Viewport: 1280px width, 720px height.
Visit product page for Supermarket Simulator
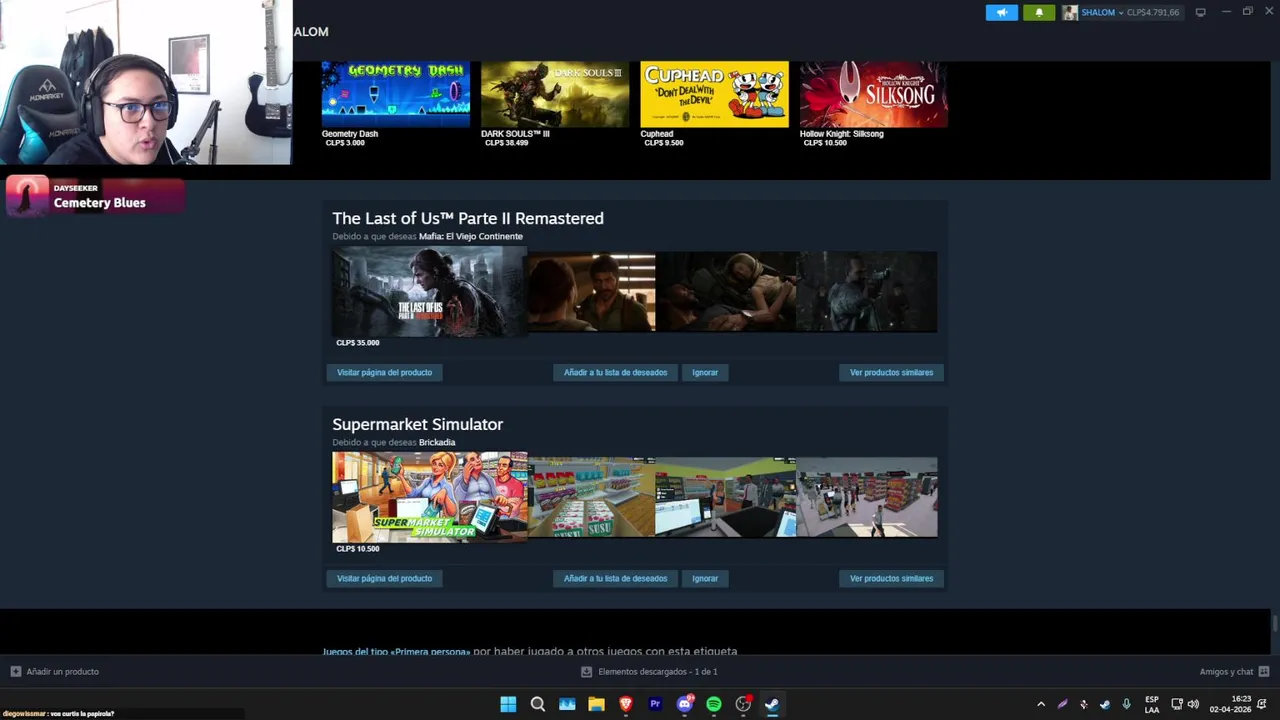click(x=384, y=578)
